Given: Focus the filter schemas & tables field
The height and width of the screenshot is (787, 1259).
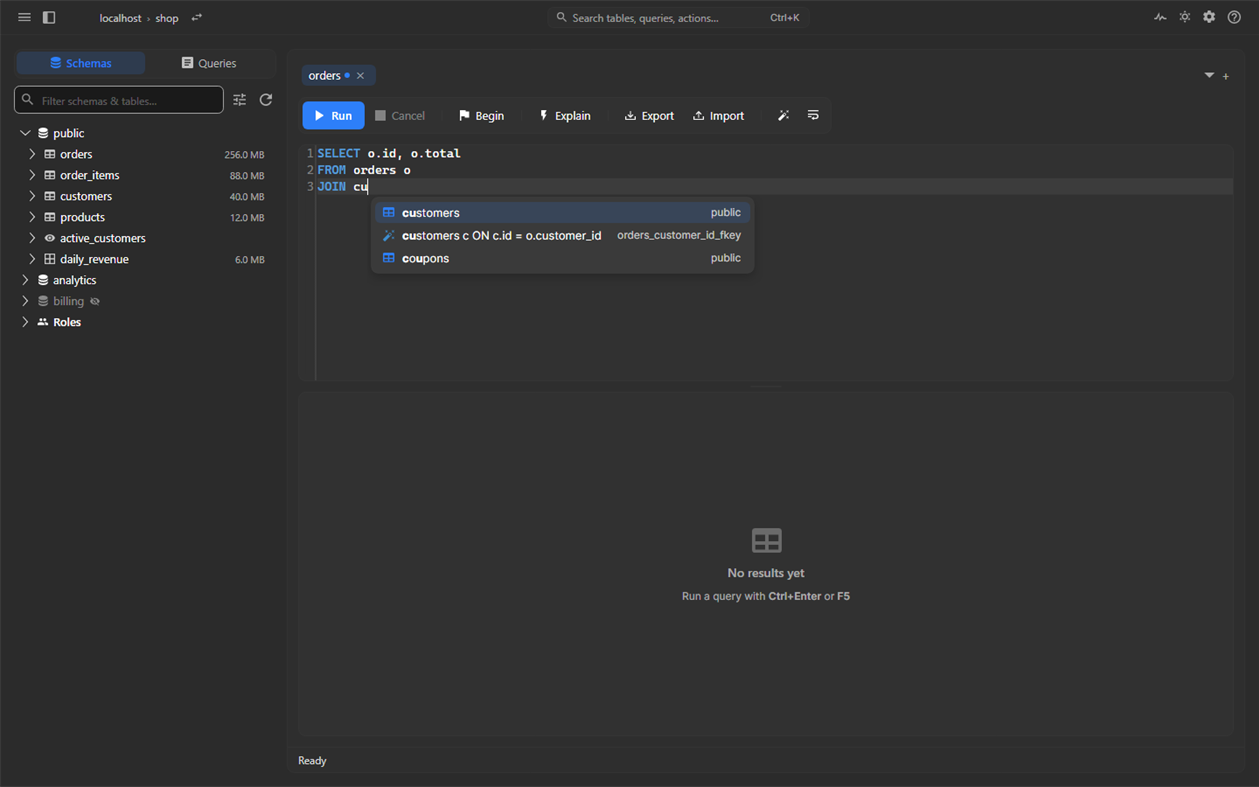Looking at the screenshot, I should point(119,100).
